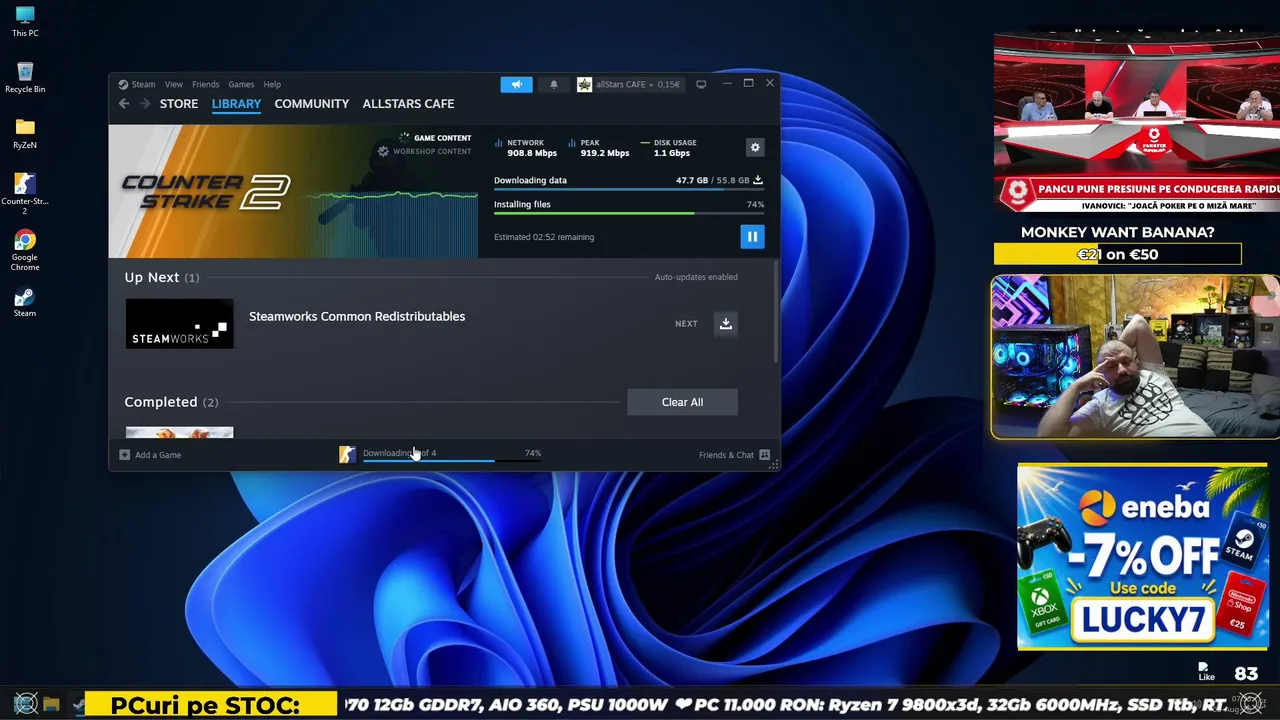1280x720 pixels.
Task: Click the Completed section heading
Action: [x=161, y=402]
